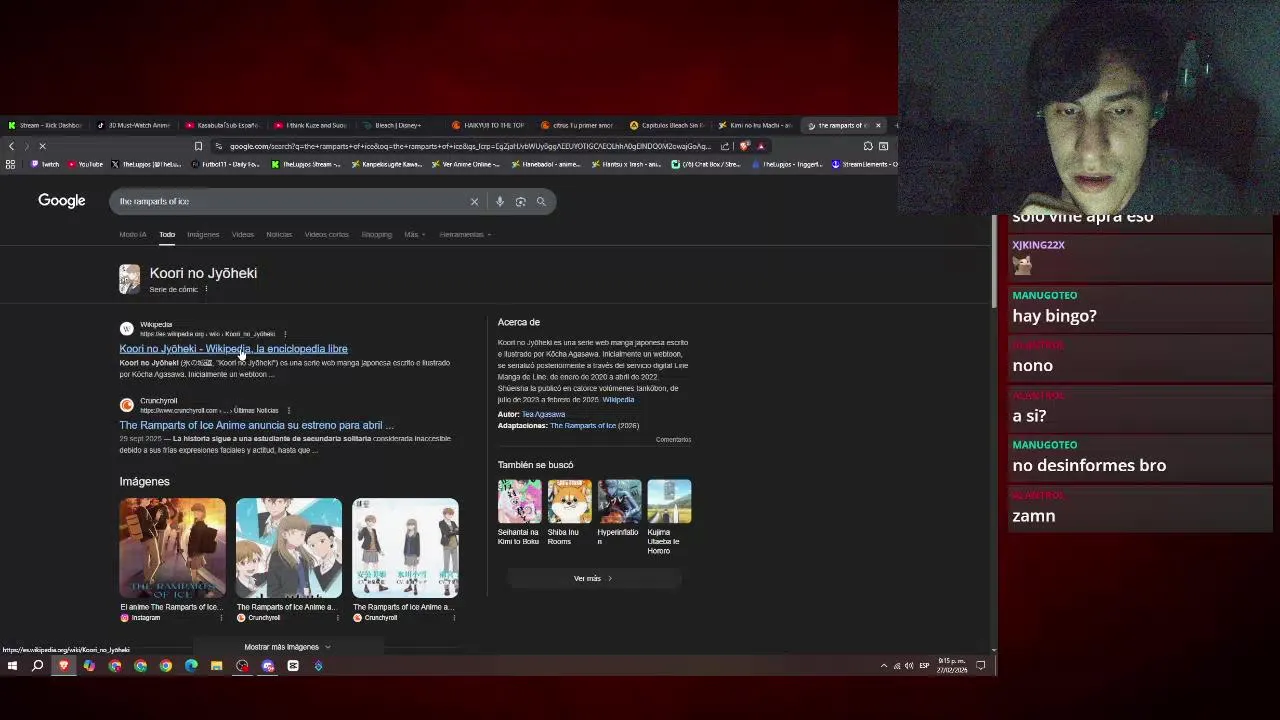Switch to Modo IA tab
This screenshot has width=1280, height=720.
click(133, 235)
